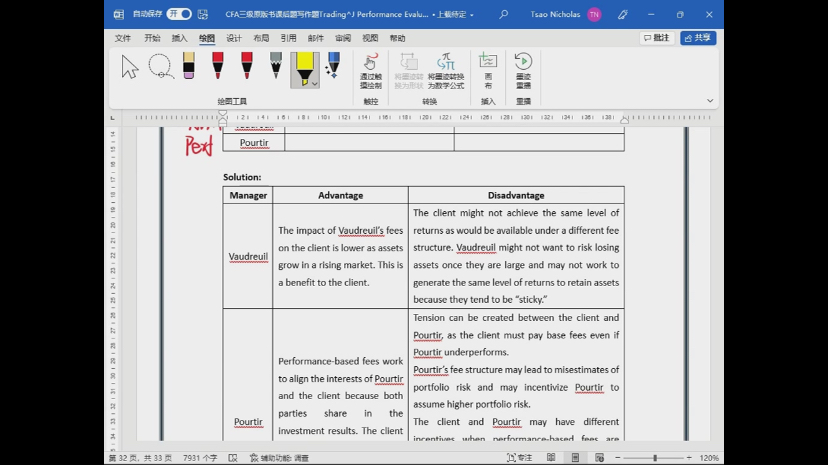Open the upload pending status dropdown in title bar
Viewport: 828px width, 465px height.
(471, 15)
